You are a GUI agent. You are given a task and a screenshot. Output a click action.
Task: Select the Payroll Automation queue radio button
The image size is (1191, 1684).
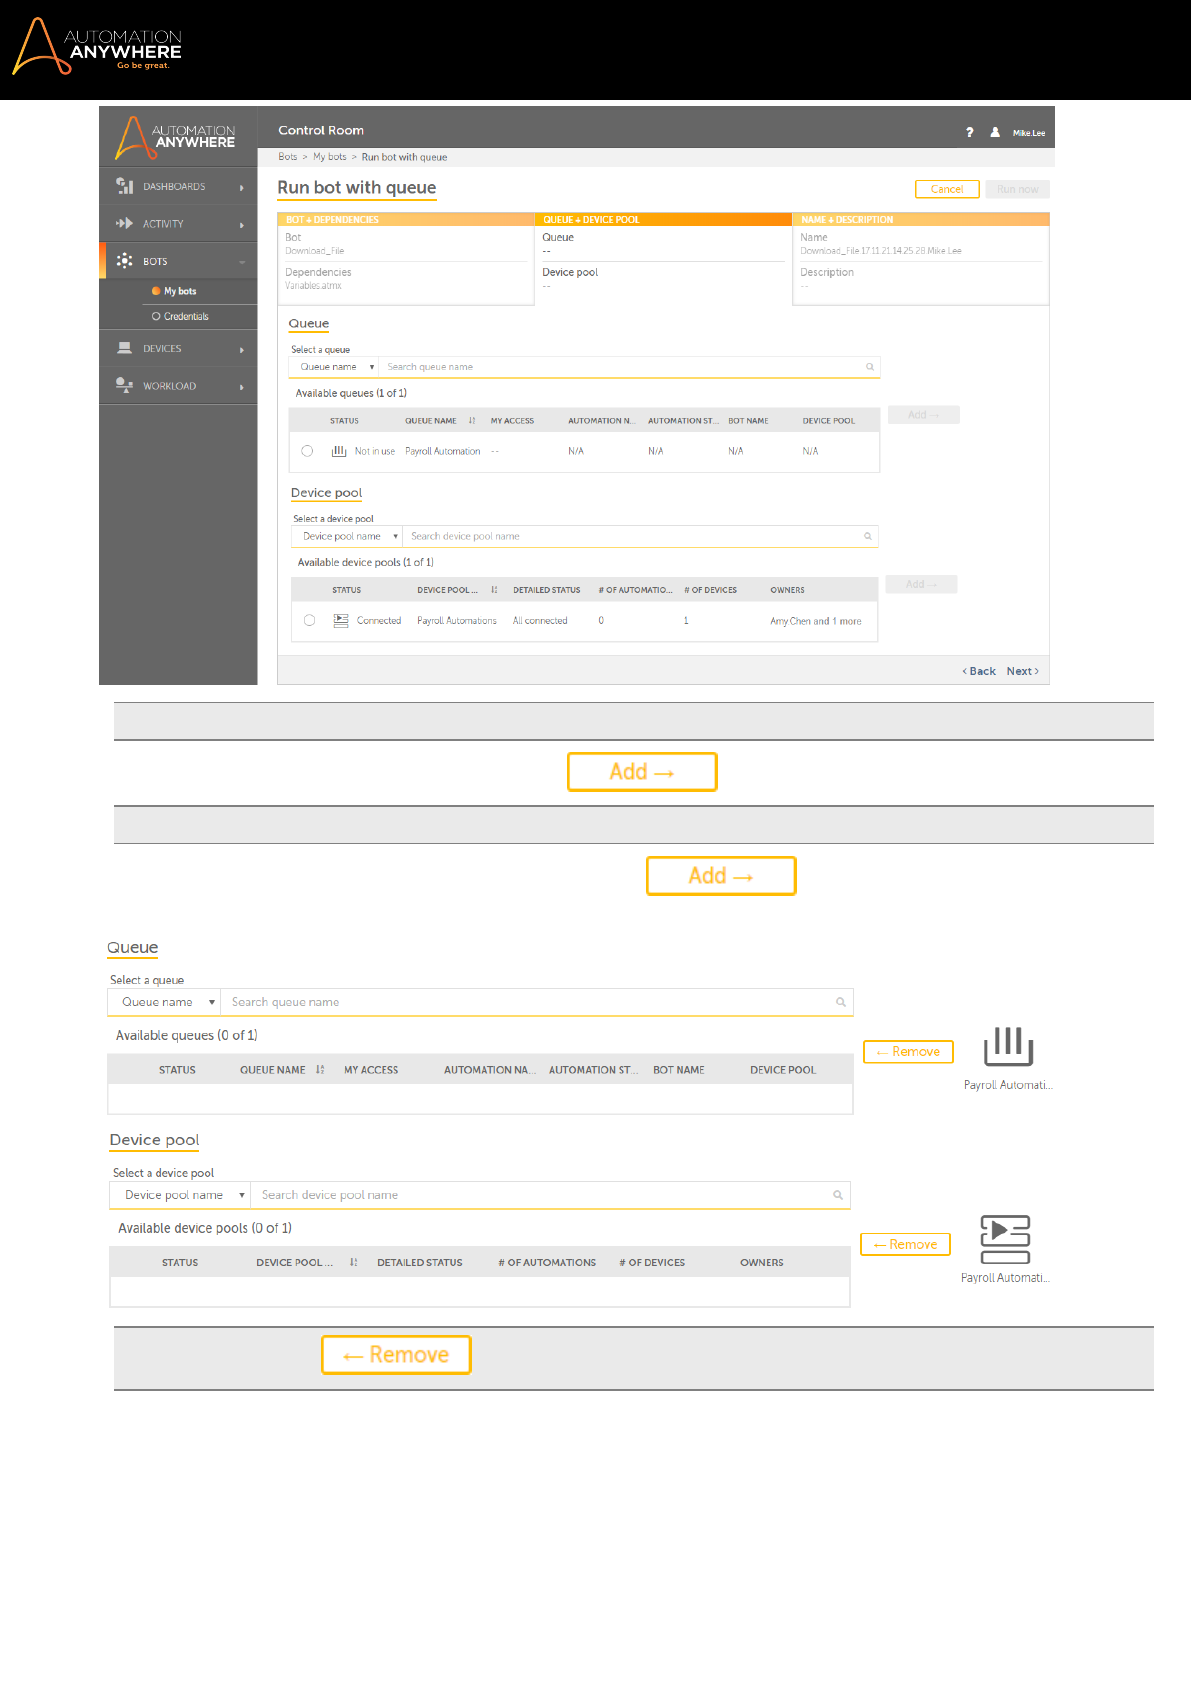coord(307,451)
